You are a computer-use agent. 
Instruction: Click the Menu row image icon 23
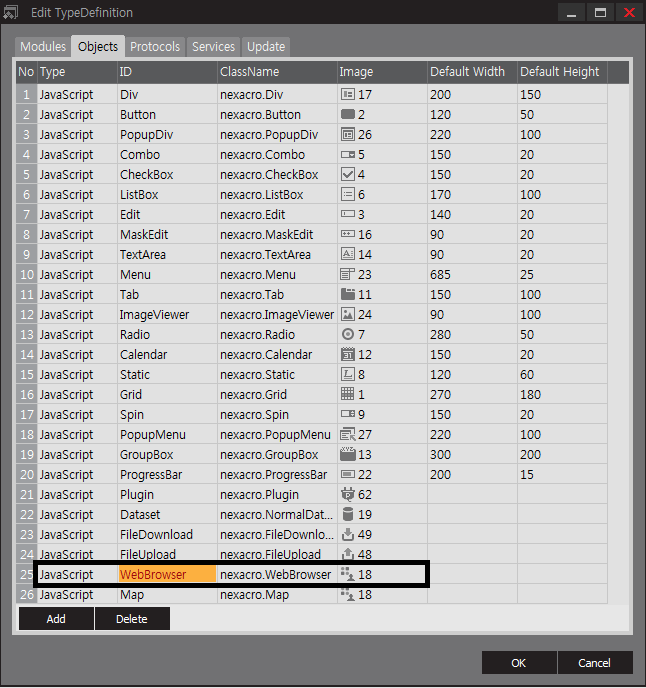[348, 274]
